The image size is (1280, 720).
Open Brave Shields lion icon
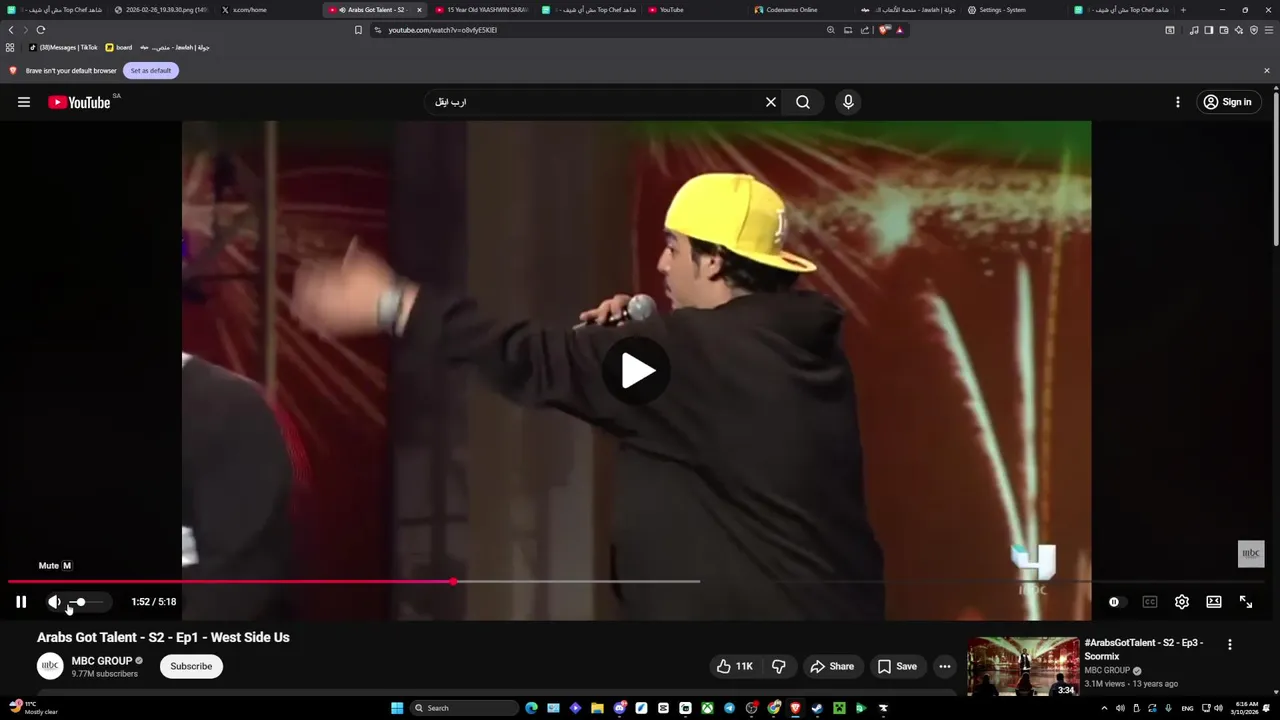pyautogui.click(x=884, y=30)
